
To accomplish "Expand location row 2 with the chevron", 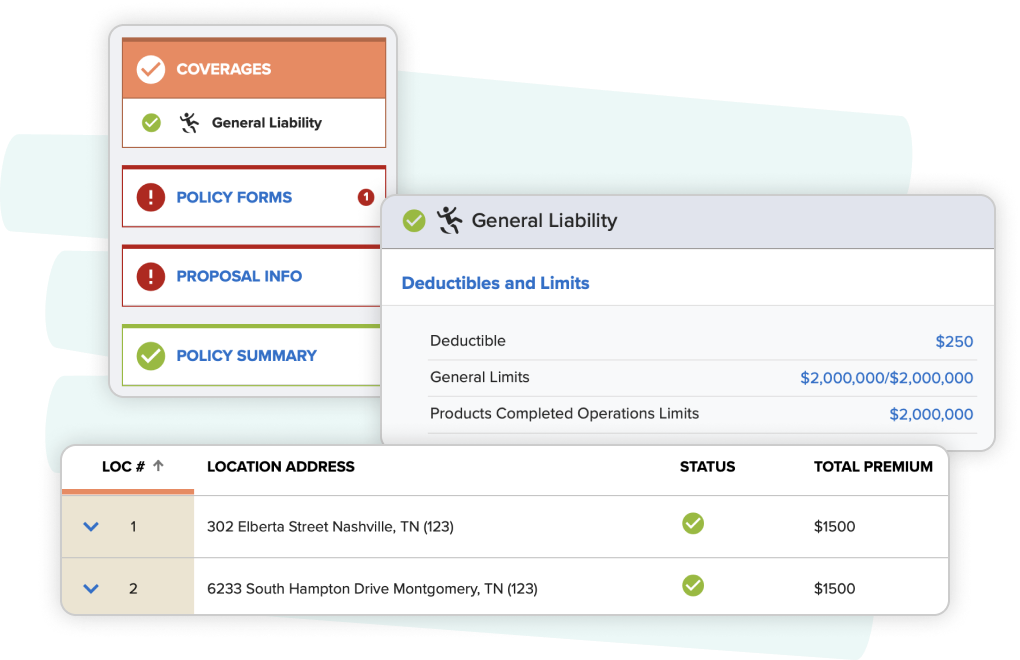I will click(91, 589).
